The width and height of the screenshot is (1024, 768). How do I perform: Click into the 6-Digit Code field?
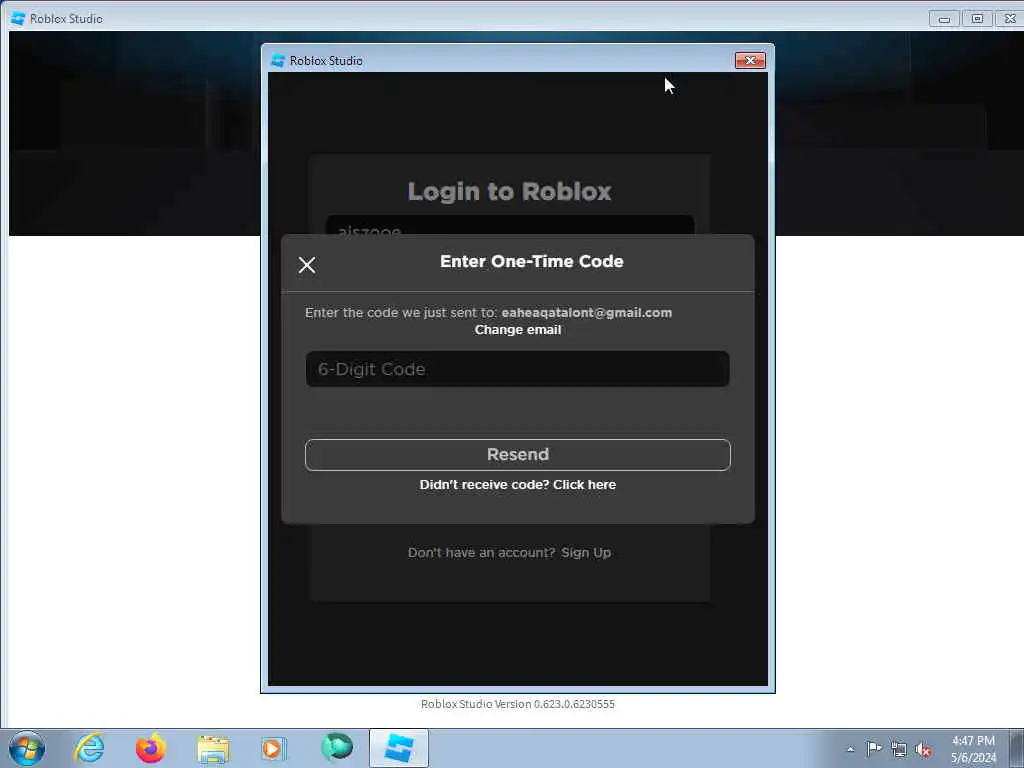[517, 369]
